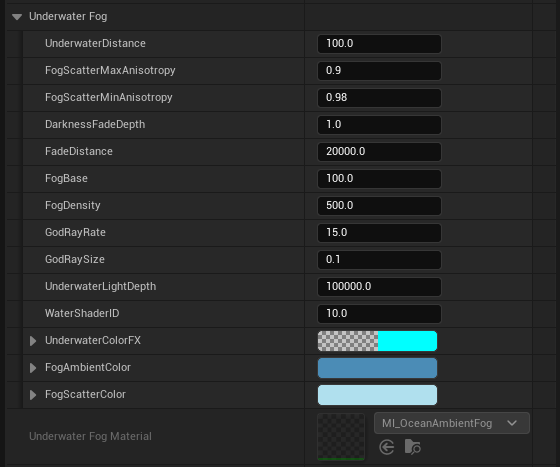This screenshot has height=467, width=560.
Task: Edit the FogScatterMinAnisotropy value field
Action: 379,98
